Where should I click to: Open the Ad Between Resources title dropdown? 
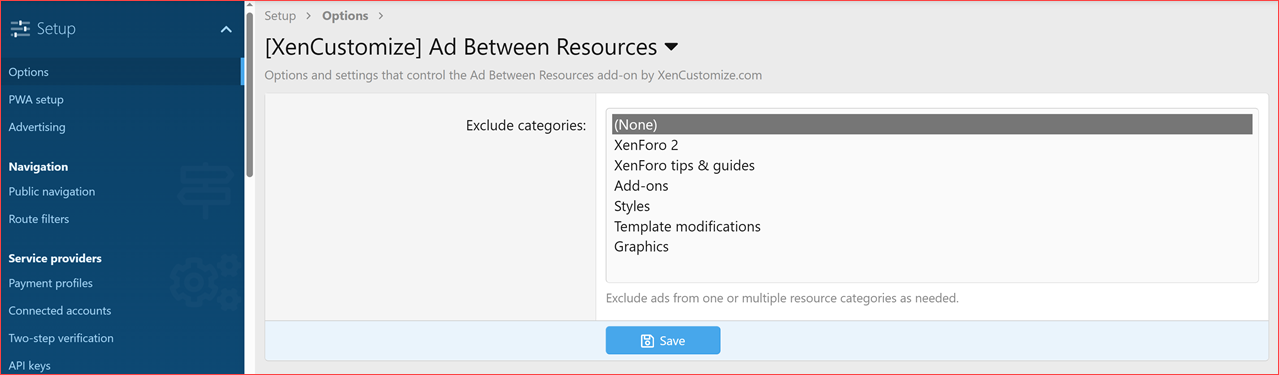[x=671, y=47]
